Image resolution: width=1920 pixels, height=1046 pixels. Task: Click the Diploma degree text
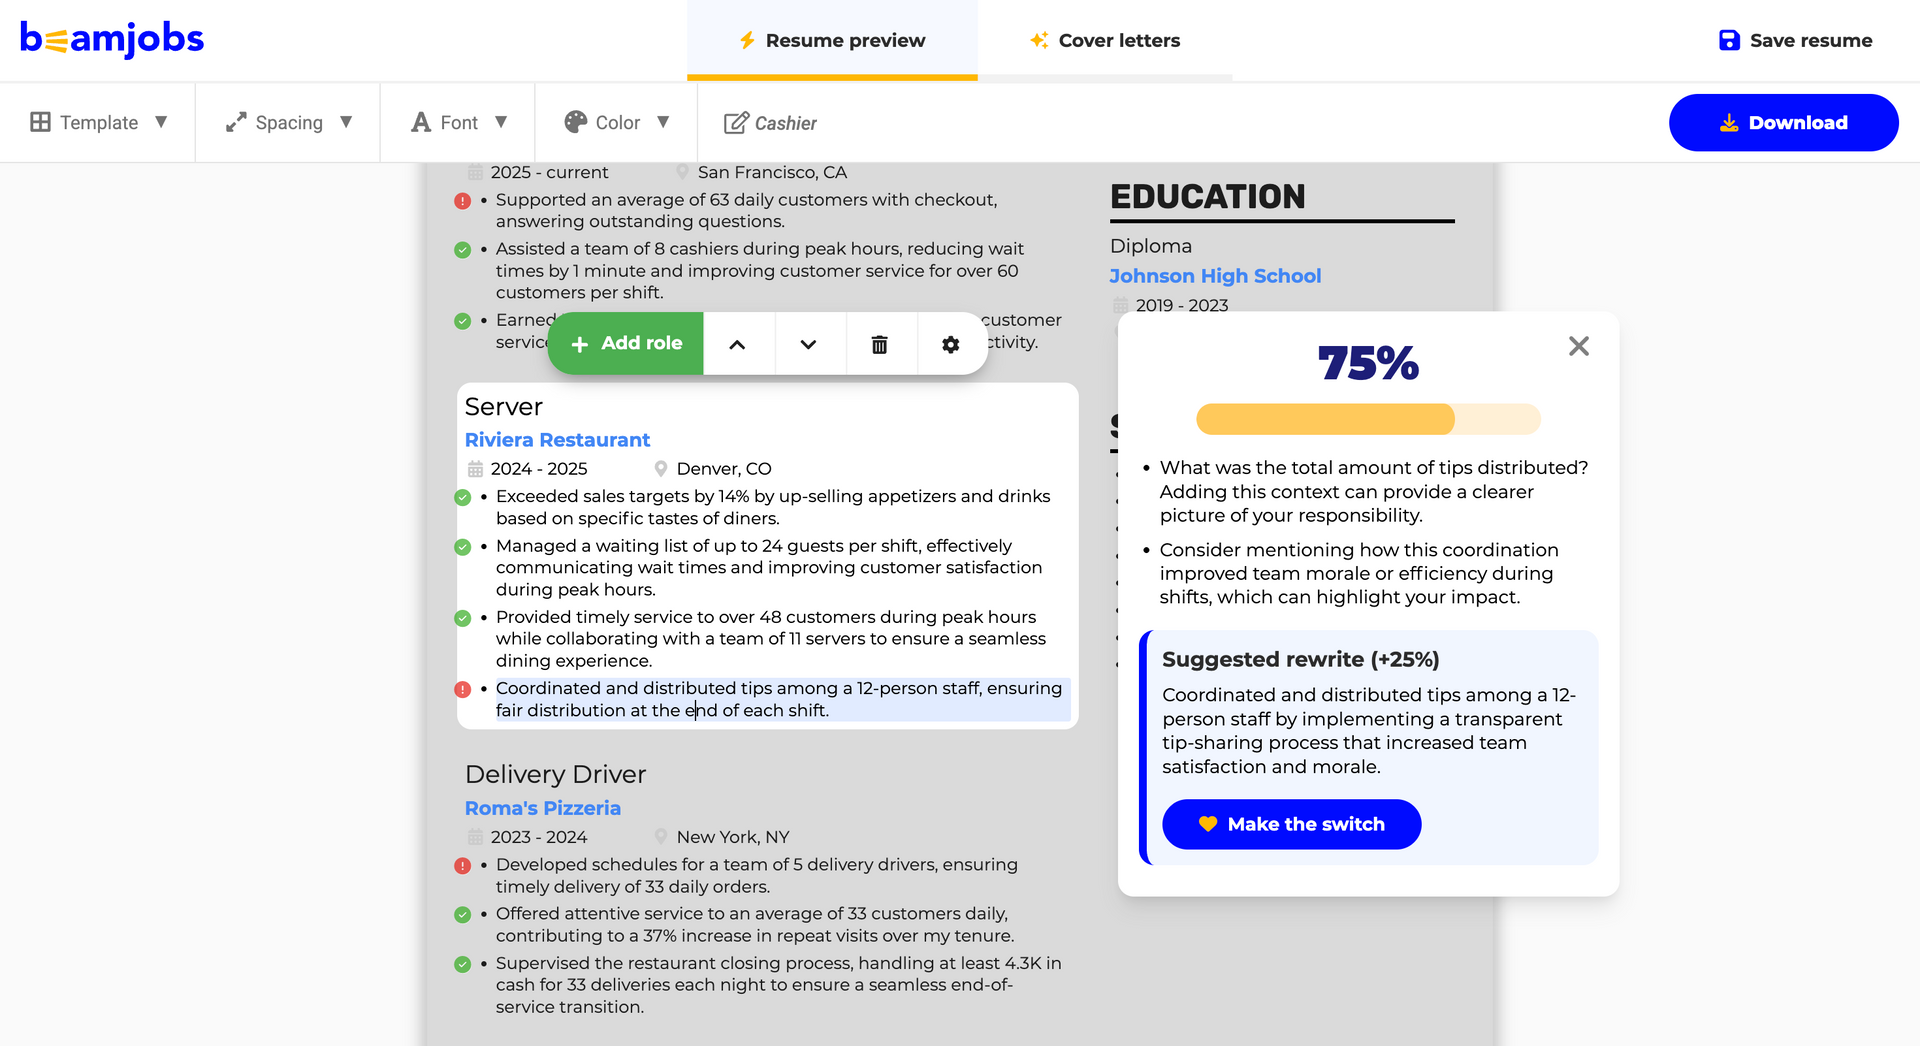coord(1151,246)
